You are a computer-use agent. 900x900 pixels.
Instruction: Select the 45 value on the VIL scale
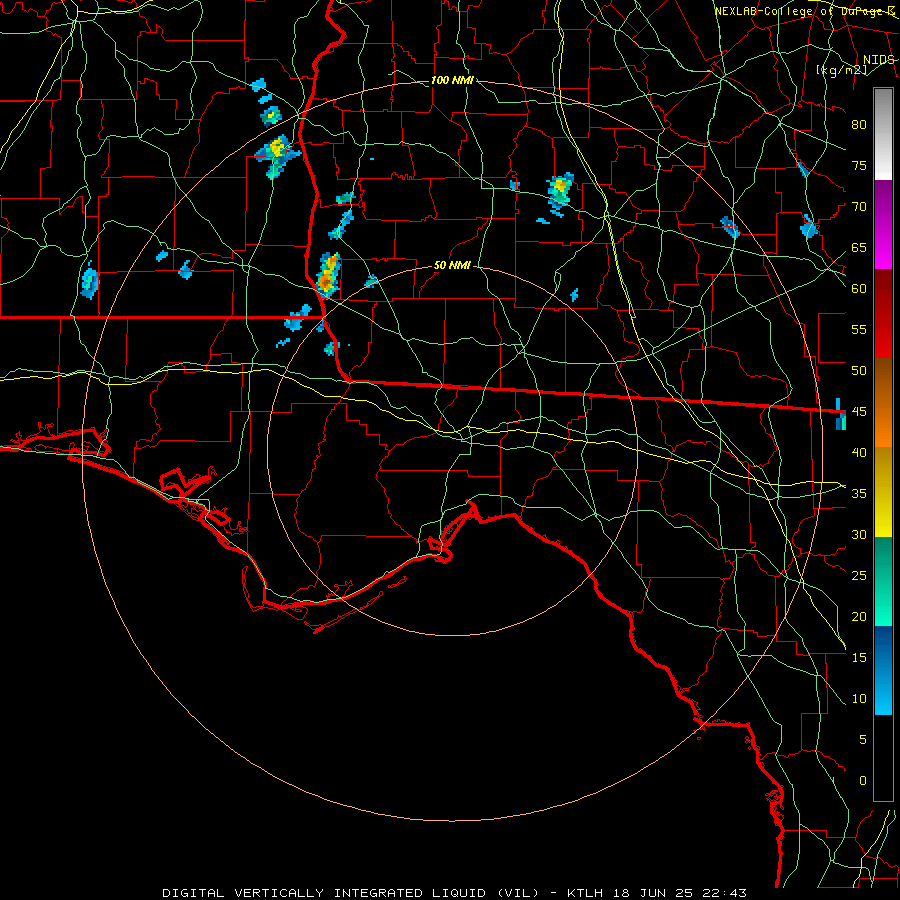point(859,412)
